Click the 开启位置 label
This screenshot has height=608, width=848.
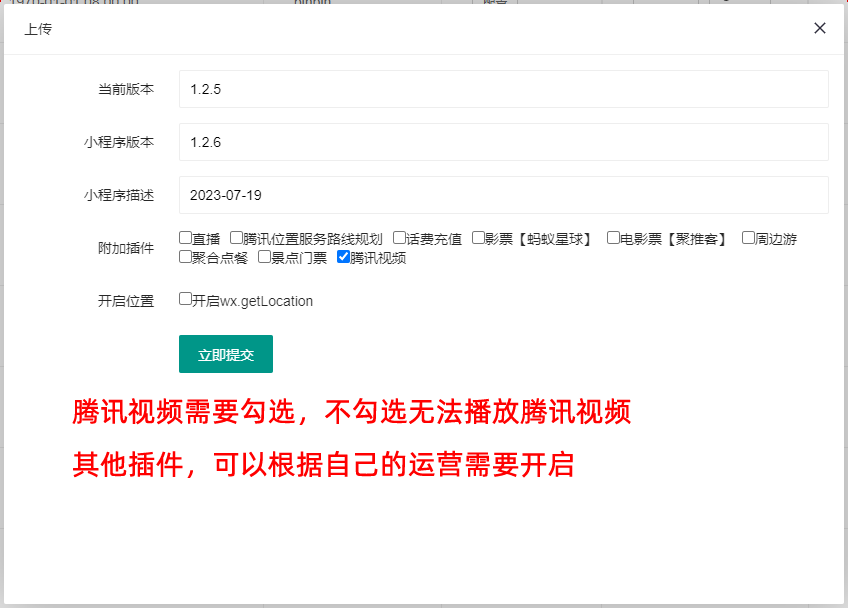point(126,301)
